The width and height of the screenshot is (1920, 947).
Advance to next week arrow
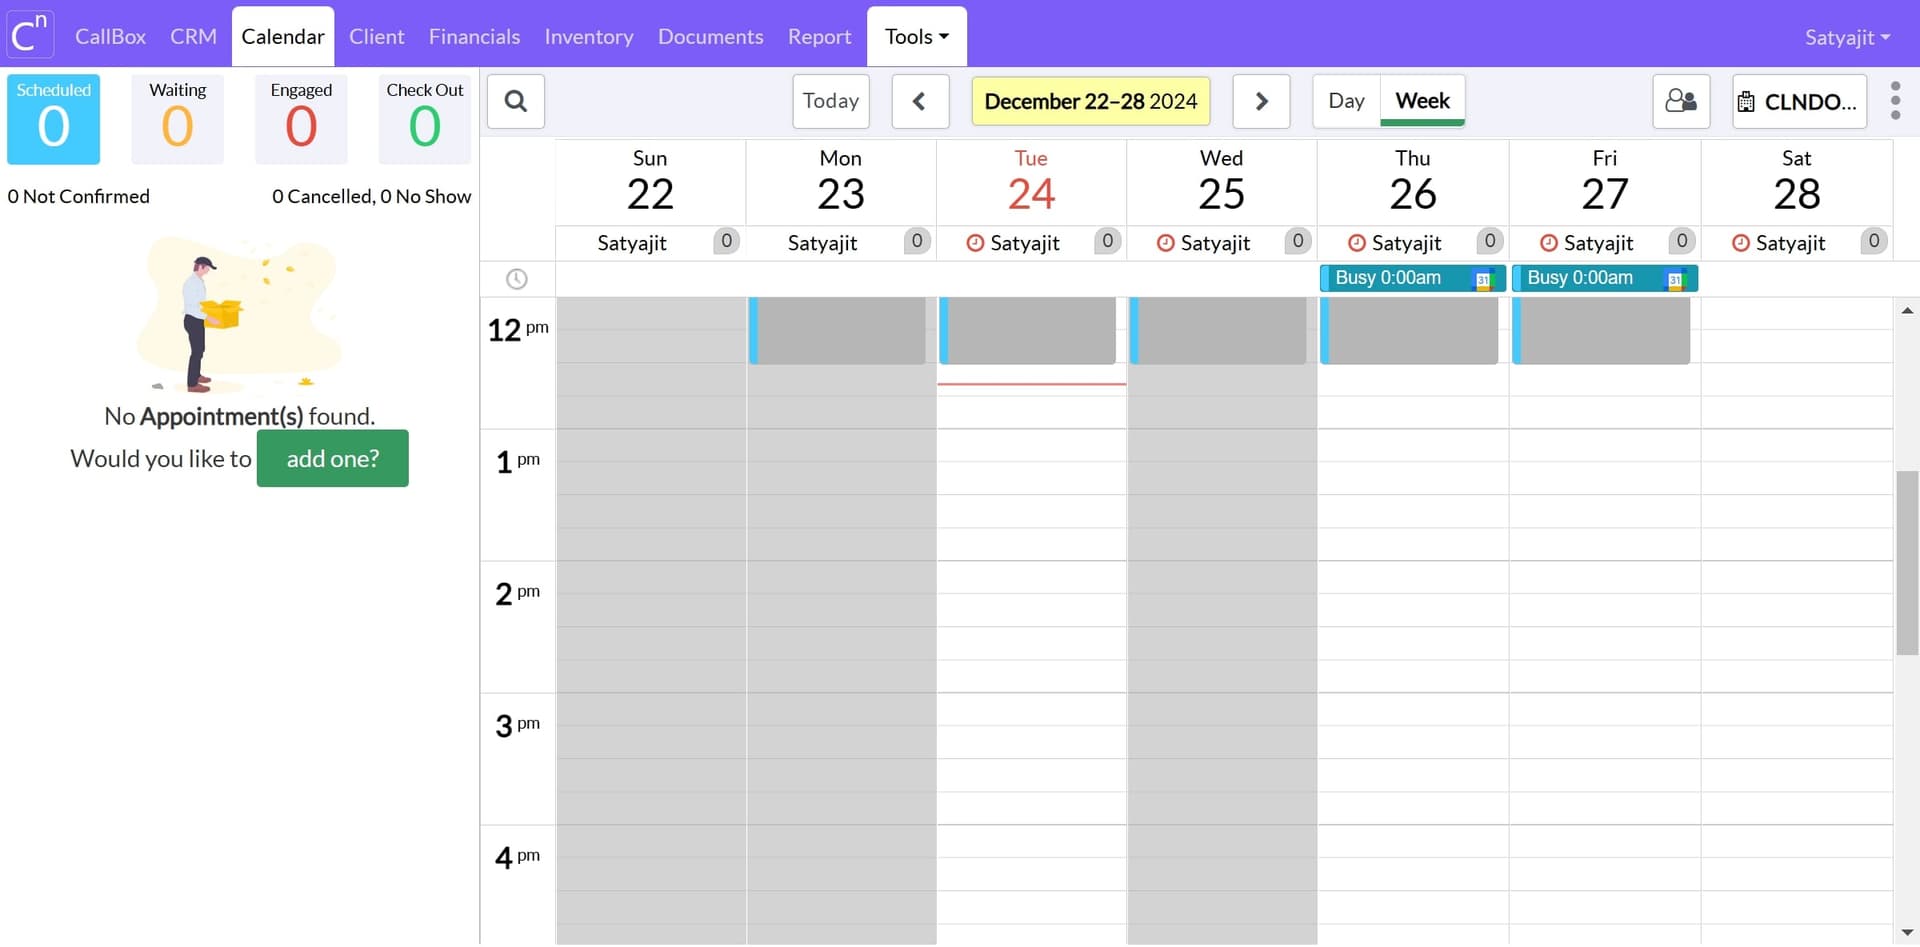pyautogui.click(x=1261, y=101)
